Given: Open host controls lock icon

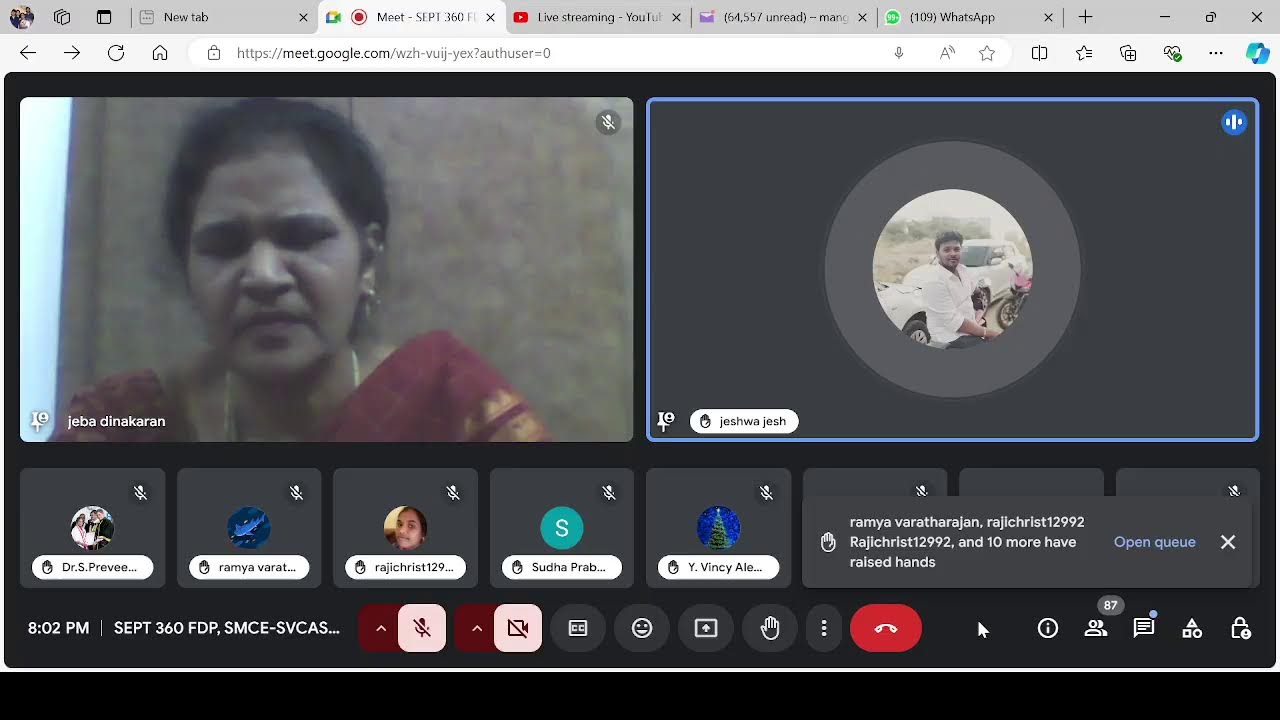Looking at the screenshot, I should [1240, 628].
